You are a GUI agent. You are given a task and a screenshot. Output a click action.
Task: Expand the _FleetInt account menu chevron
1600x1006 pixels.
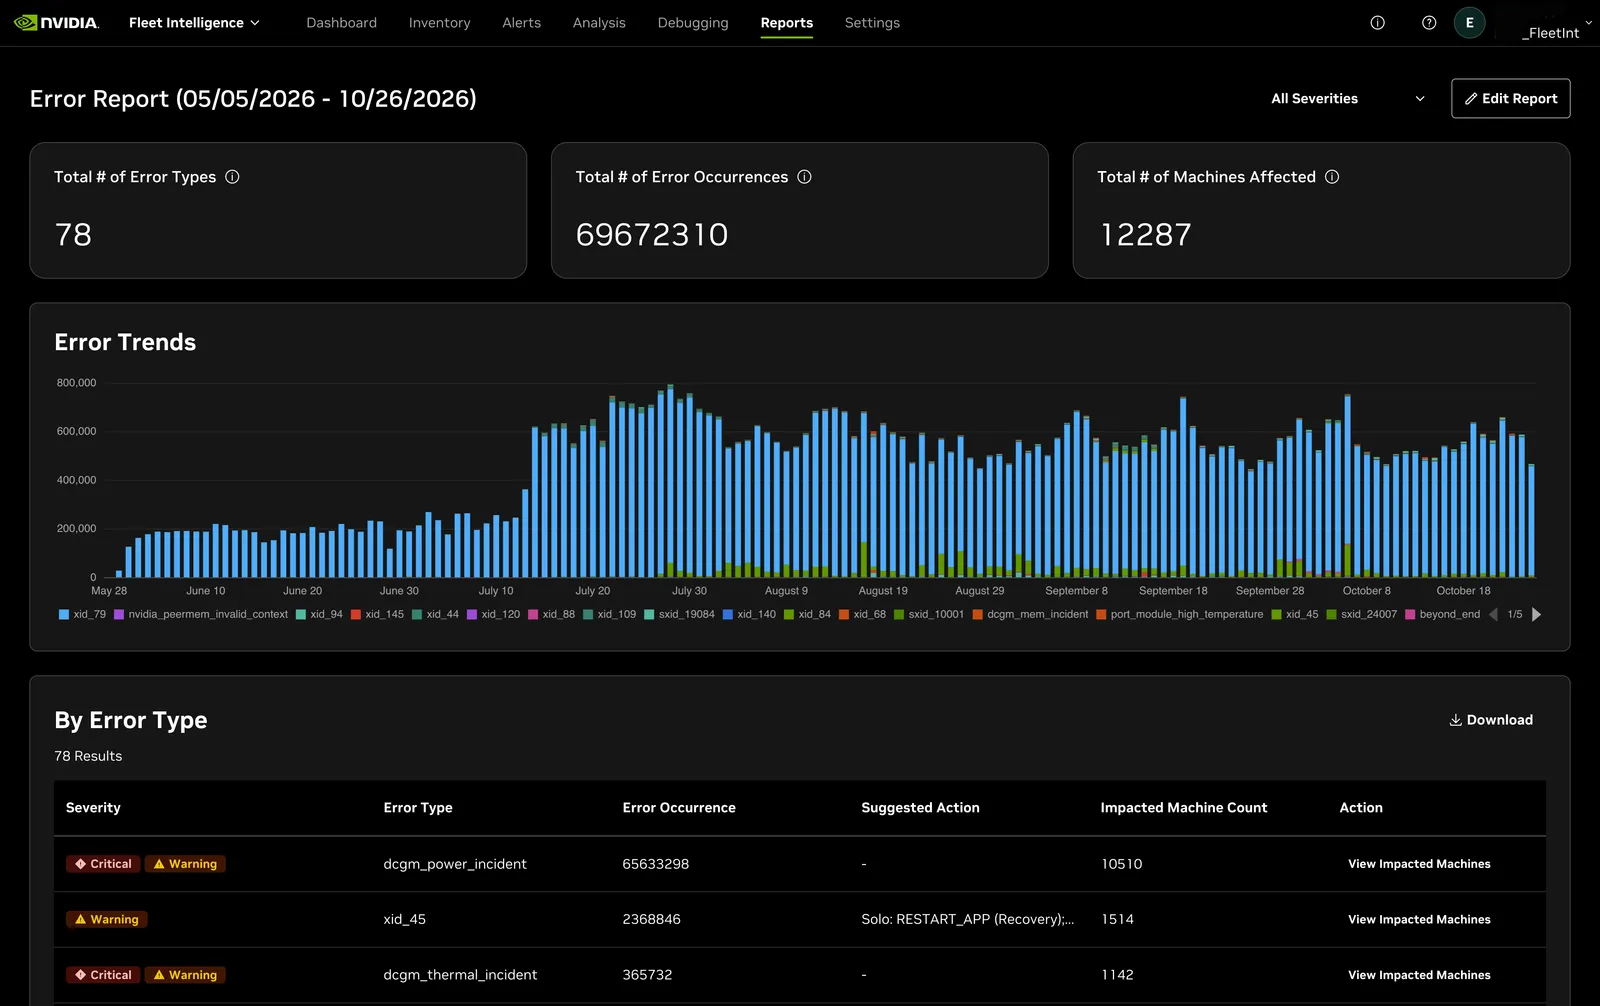tap(1588, 23)
